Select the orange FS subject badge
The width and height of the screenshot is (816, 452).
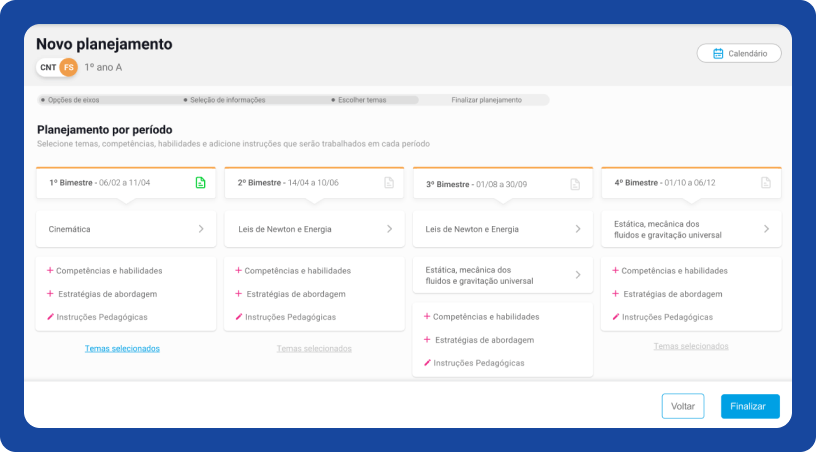pos(68,67)
